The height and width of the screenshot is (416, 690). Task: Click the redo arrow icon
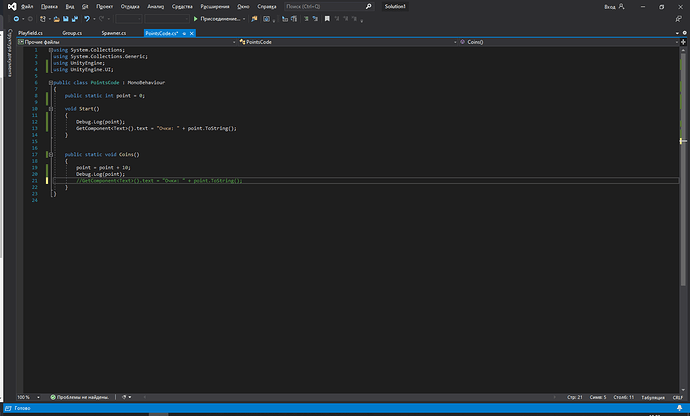(x=101, y=19)
